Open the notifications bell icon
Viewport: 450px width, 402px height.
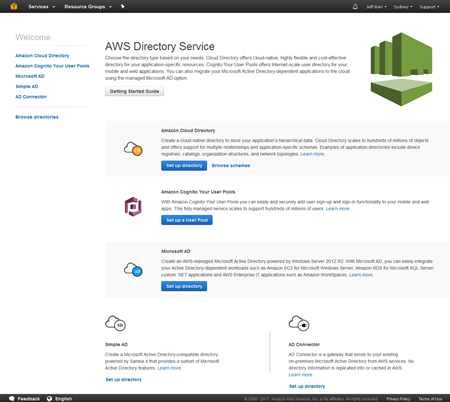pos(355,7)
